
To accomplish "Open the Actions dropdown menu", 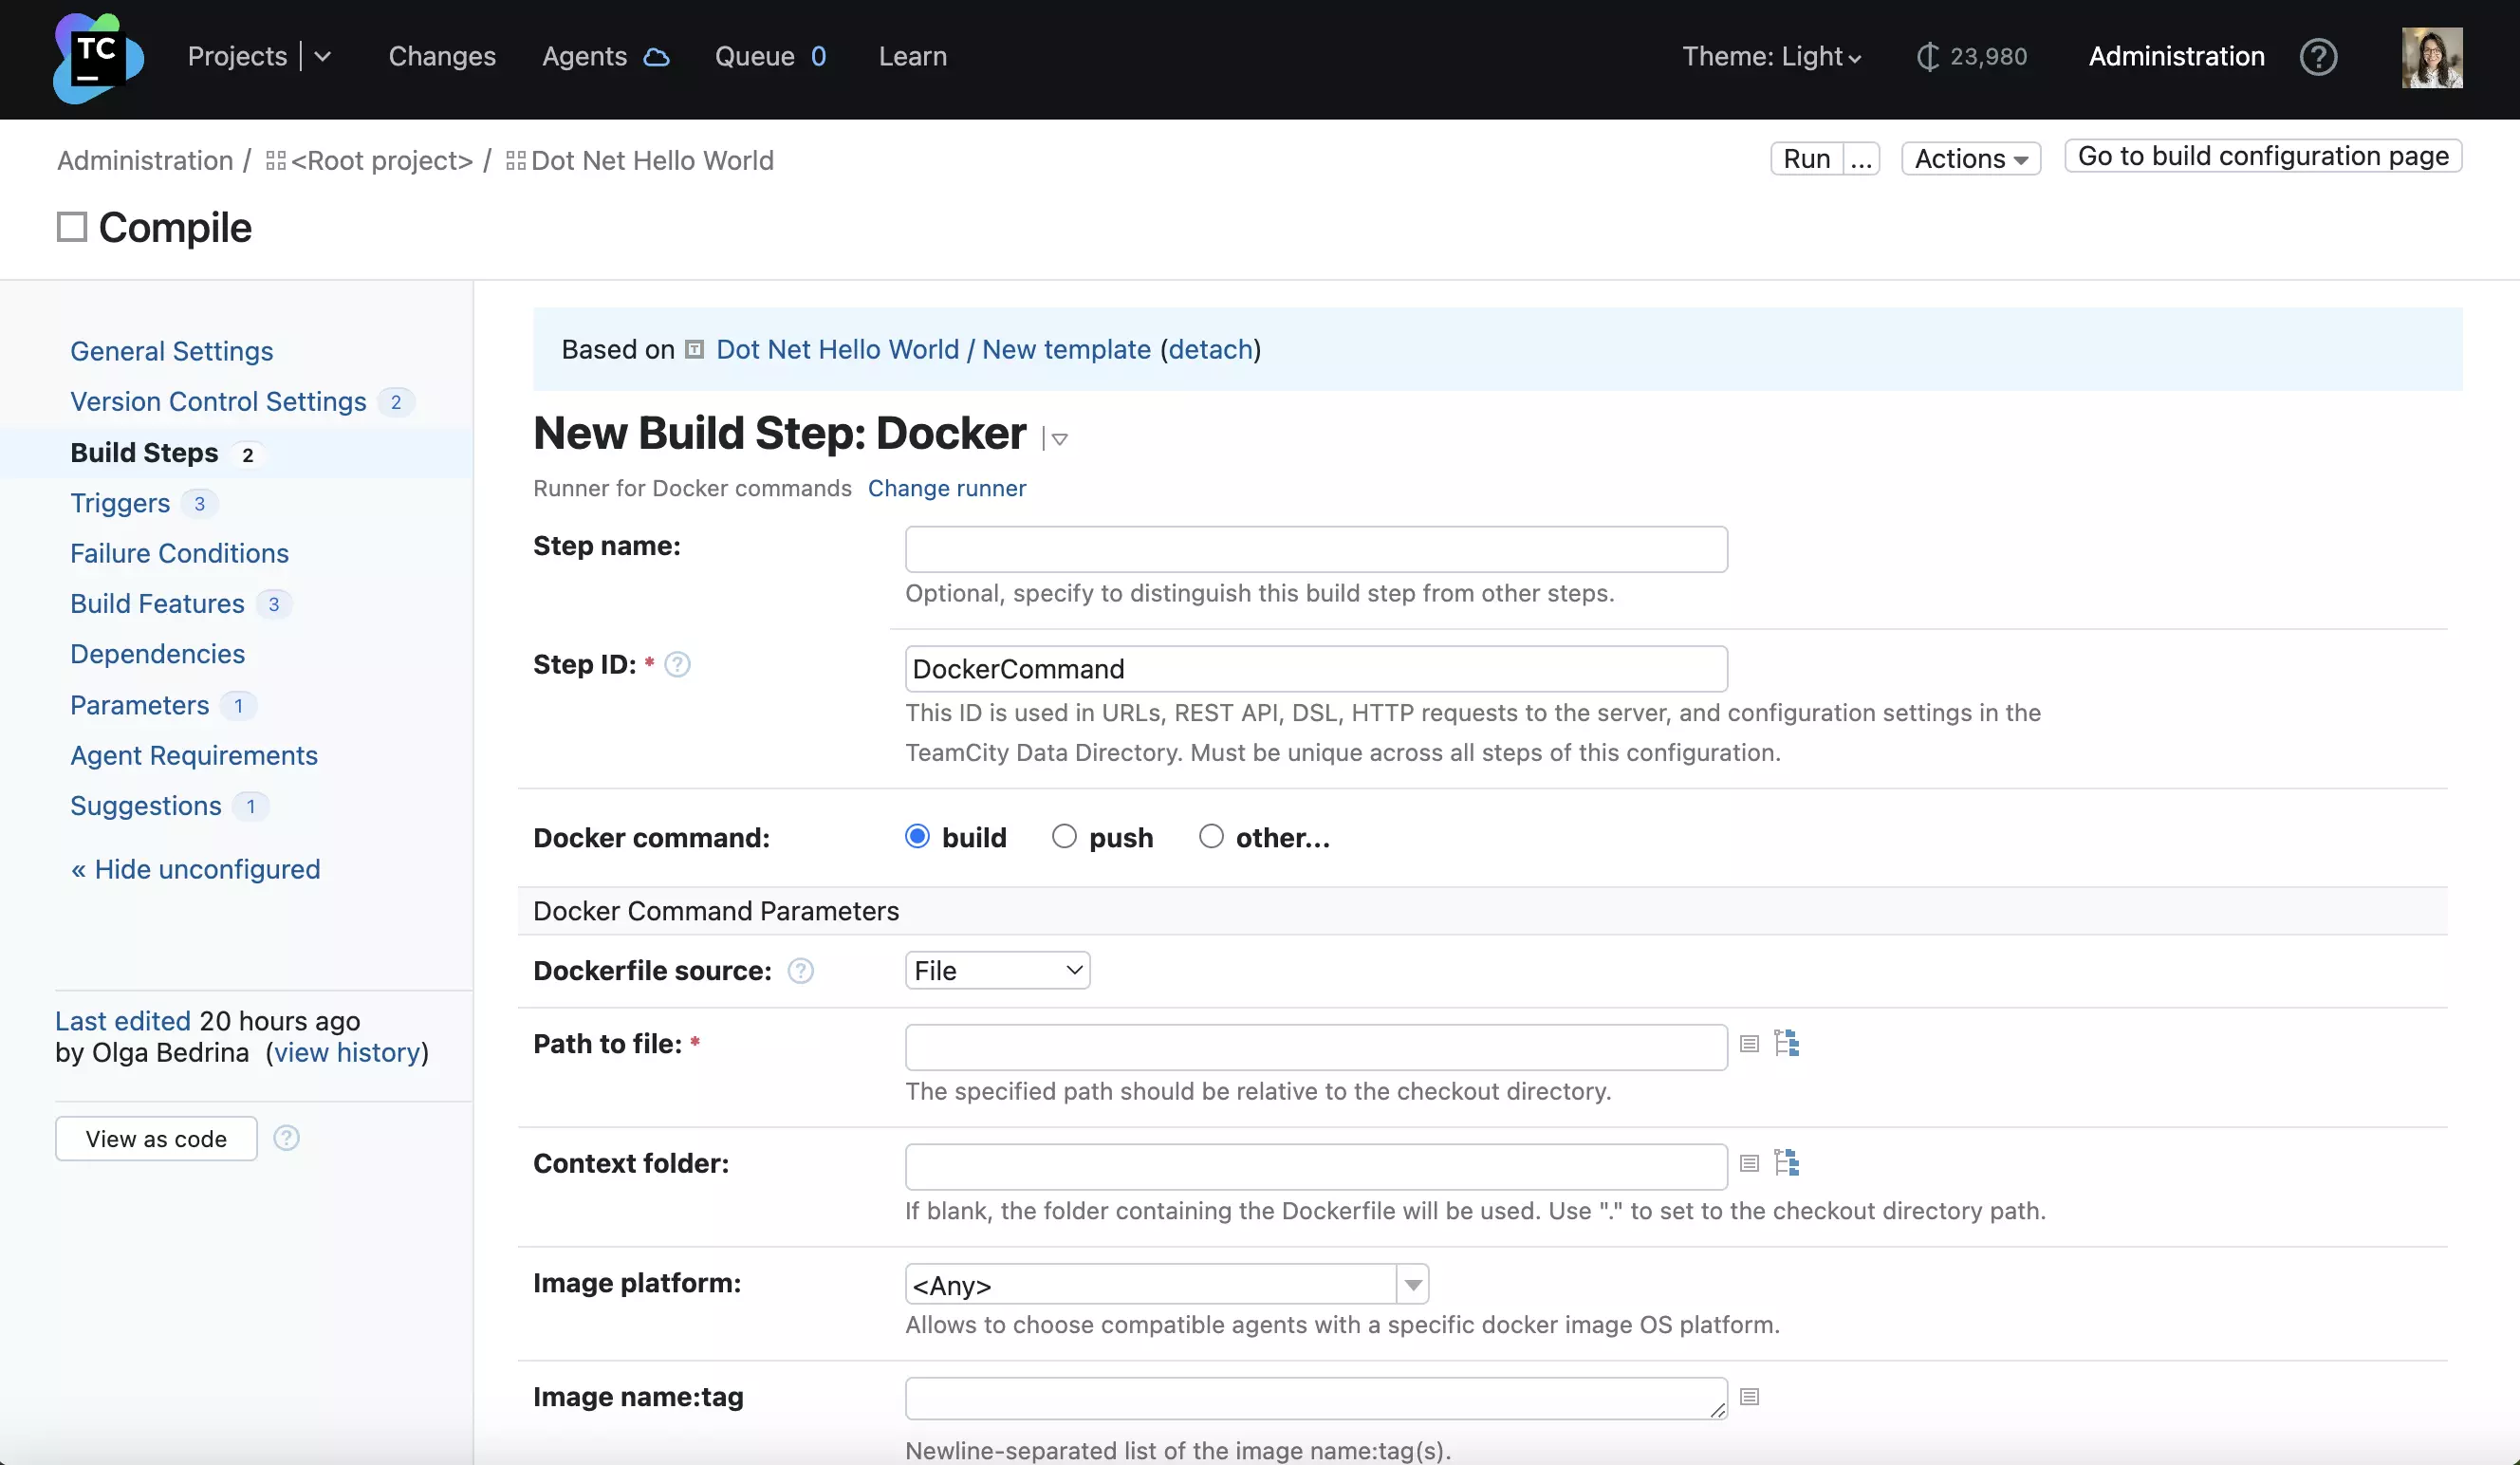I will click(x=1970, y=159).
